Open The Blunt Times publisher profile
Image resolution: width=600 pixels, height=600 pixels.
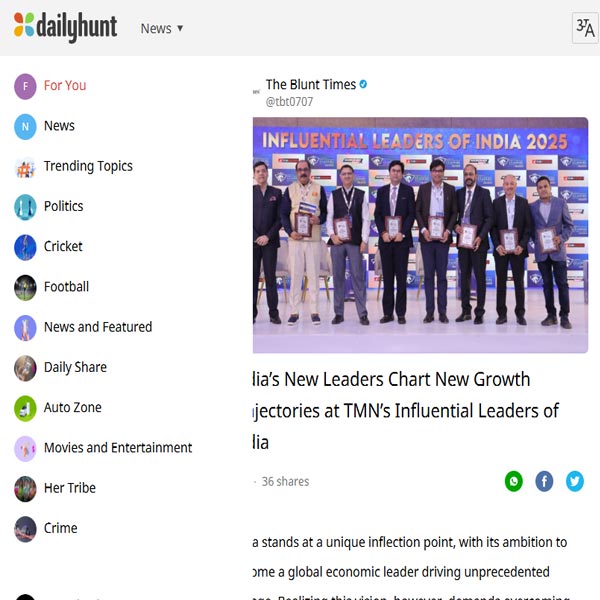309,85
